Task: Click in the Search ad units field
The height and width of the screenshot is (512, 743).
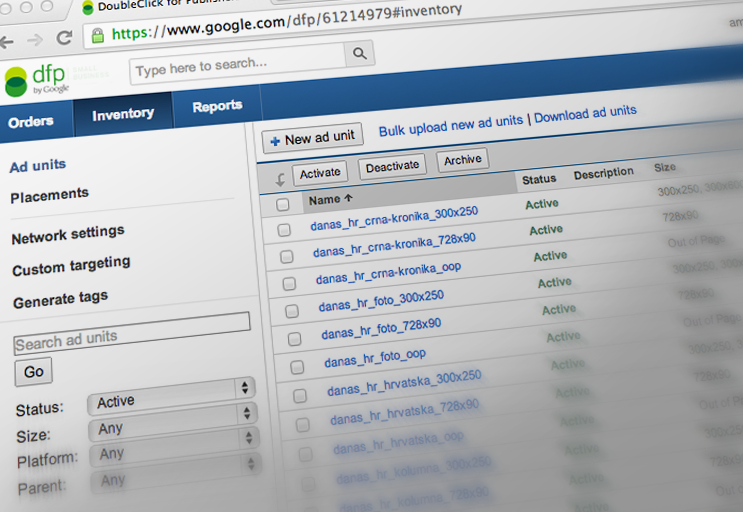Action: click(131, 334)
